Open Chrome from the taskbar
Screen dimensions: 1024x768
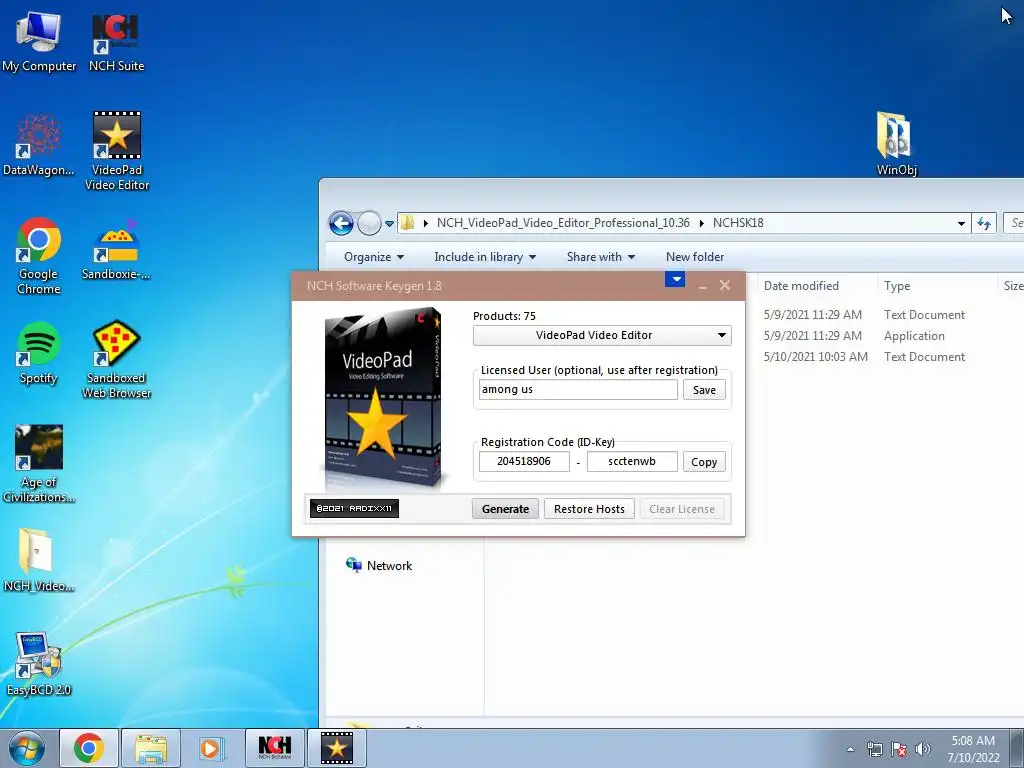tap(89, 748)
